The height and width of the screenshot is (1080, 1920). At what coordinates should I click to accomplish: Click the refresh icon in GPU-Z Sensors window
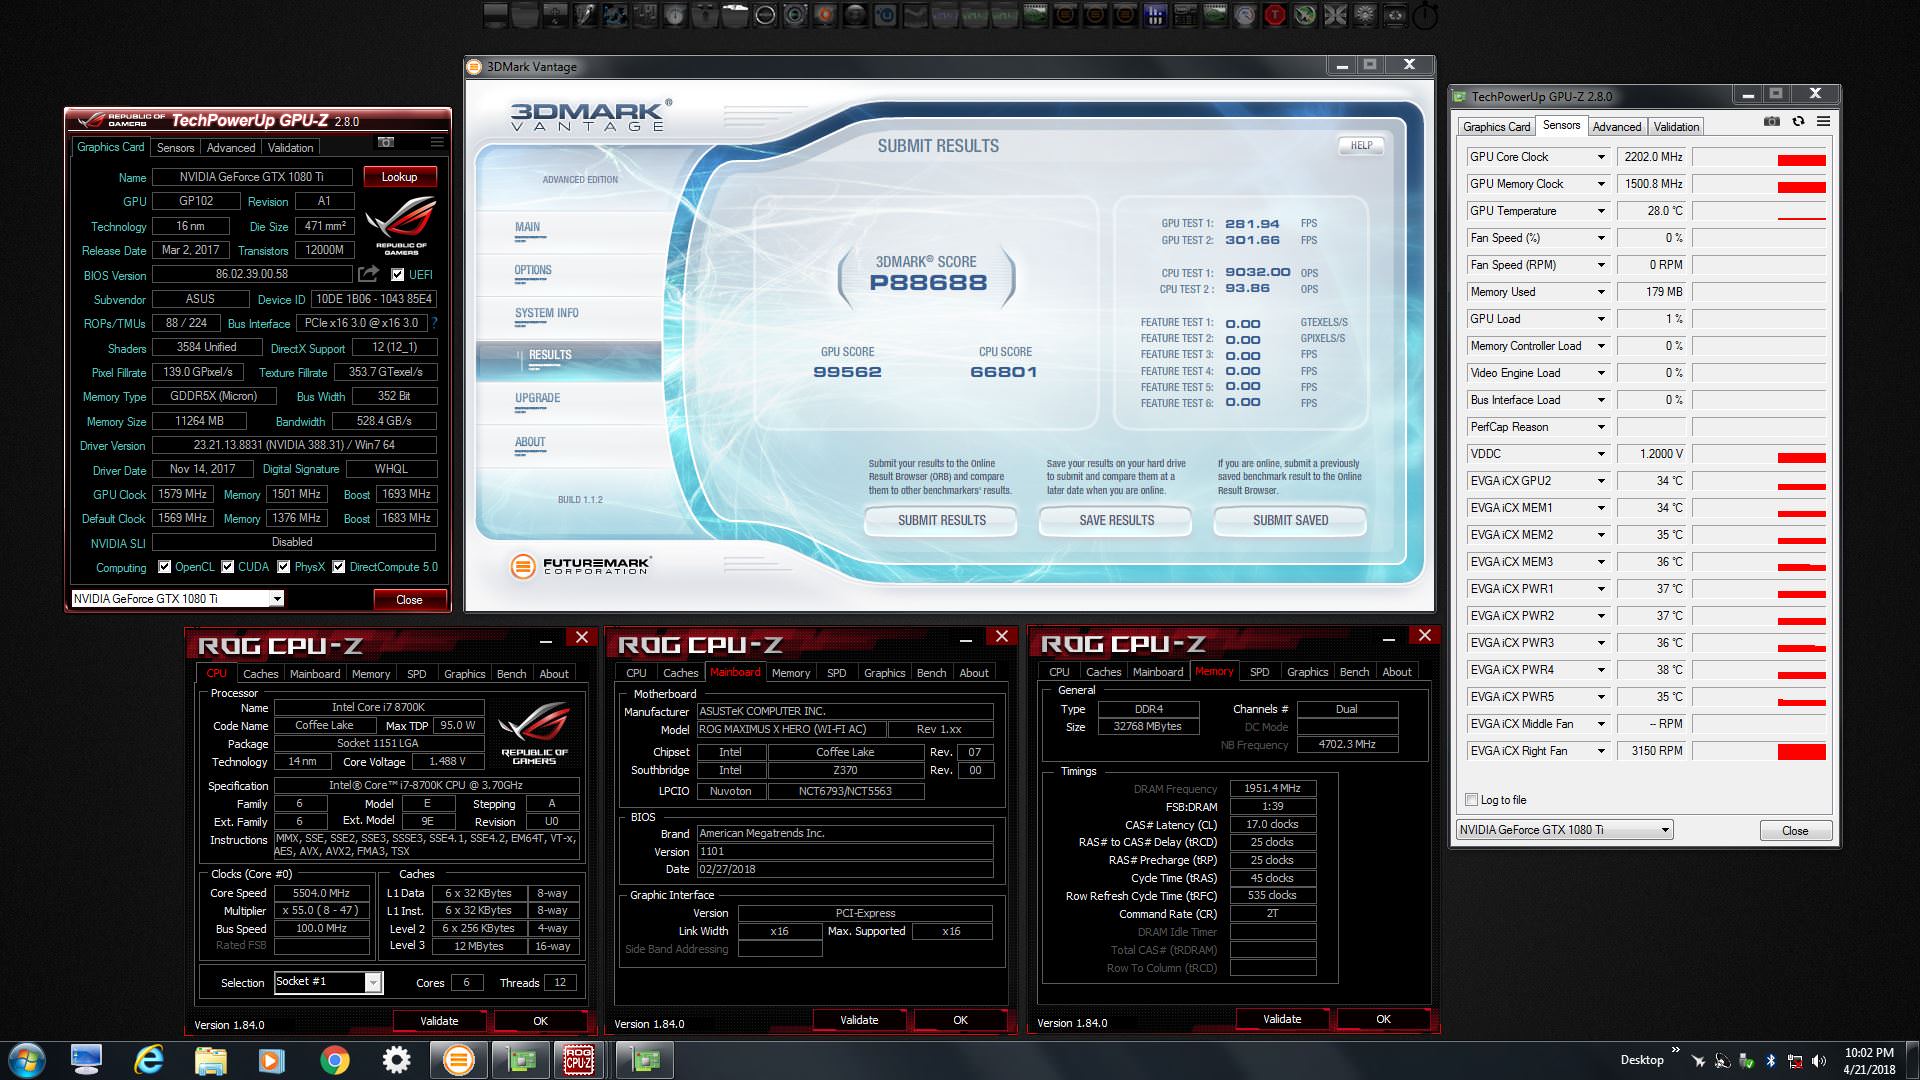click(x=1798, y=122)
